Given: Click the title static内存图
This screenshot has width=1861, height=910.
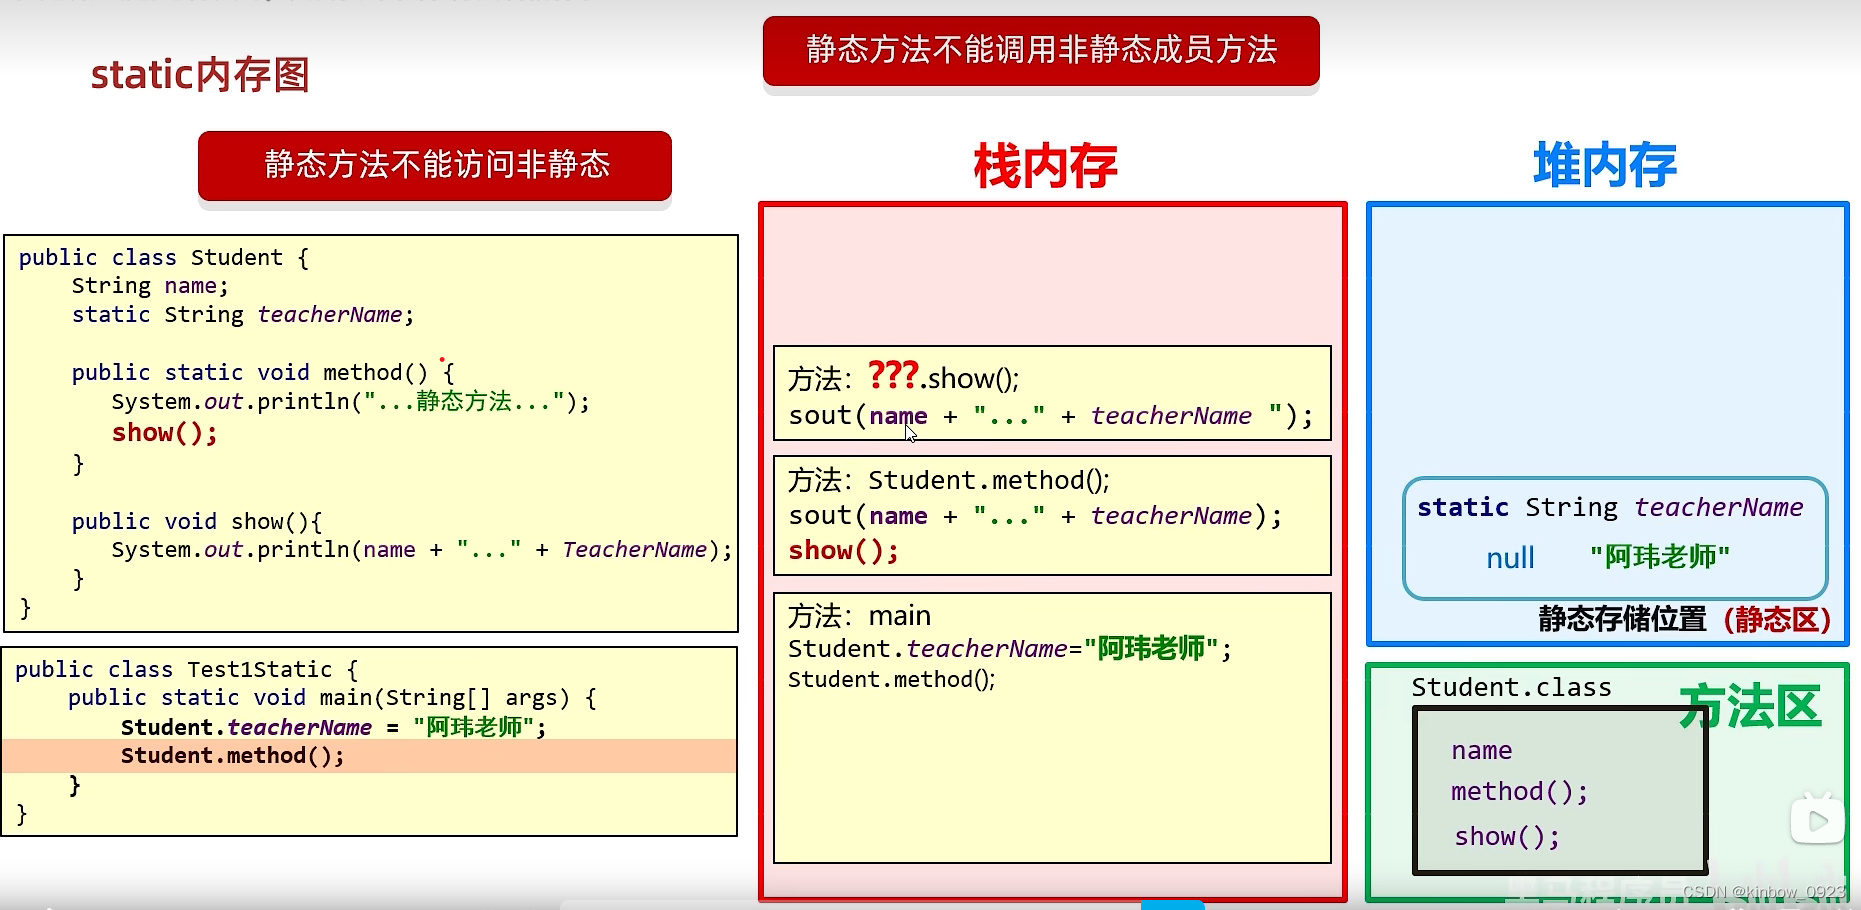Looking at the screenshot, I should tap(200, 75).
